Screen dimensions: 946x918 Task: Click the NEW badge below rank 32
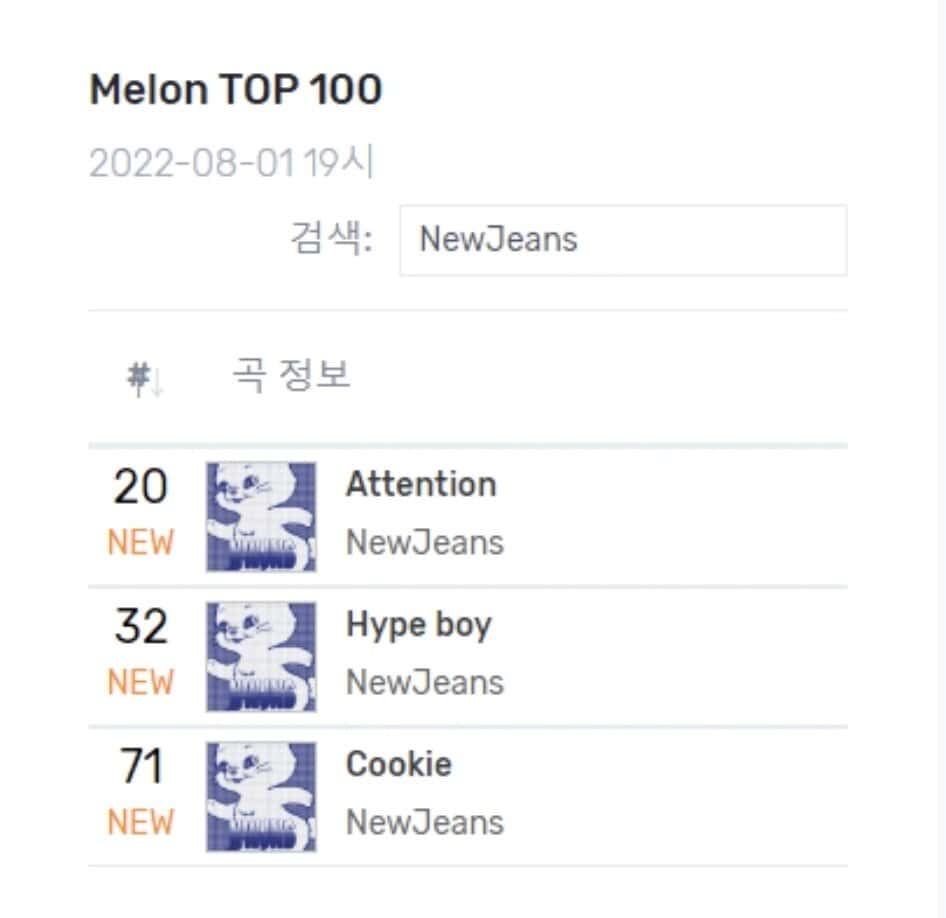pyautogui.click(x=141, y=683)
